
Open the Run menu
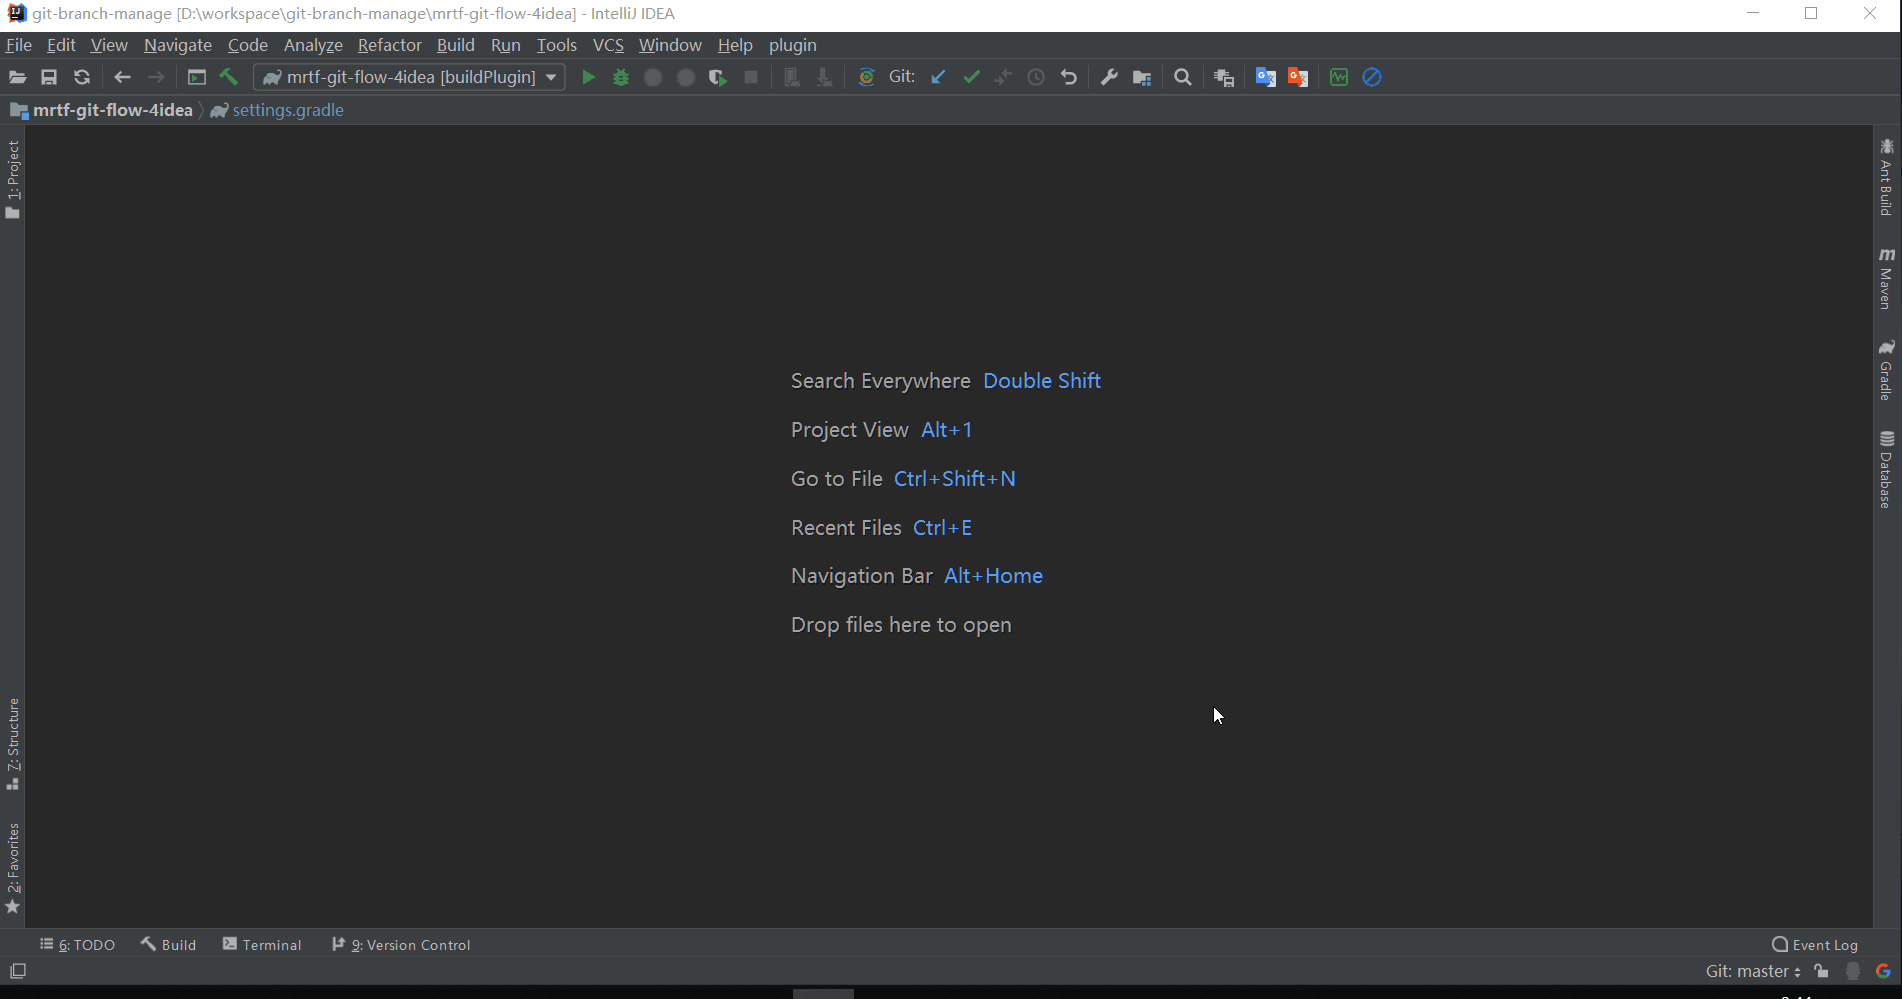point(506,45)
